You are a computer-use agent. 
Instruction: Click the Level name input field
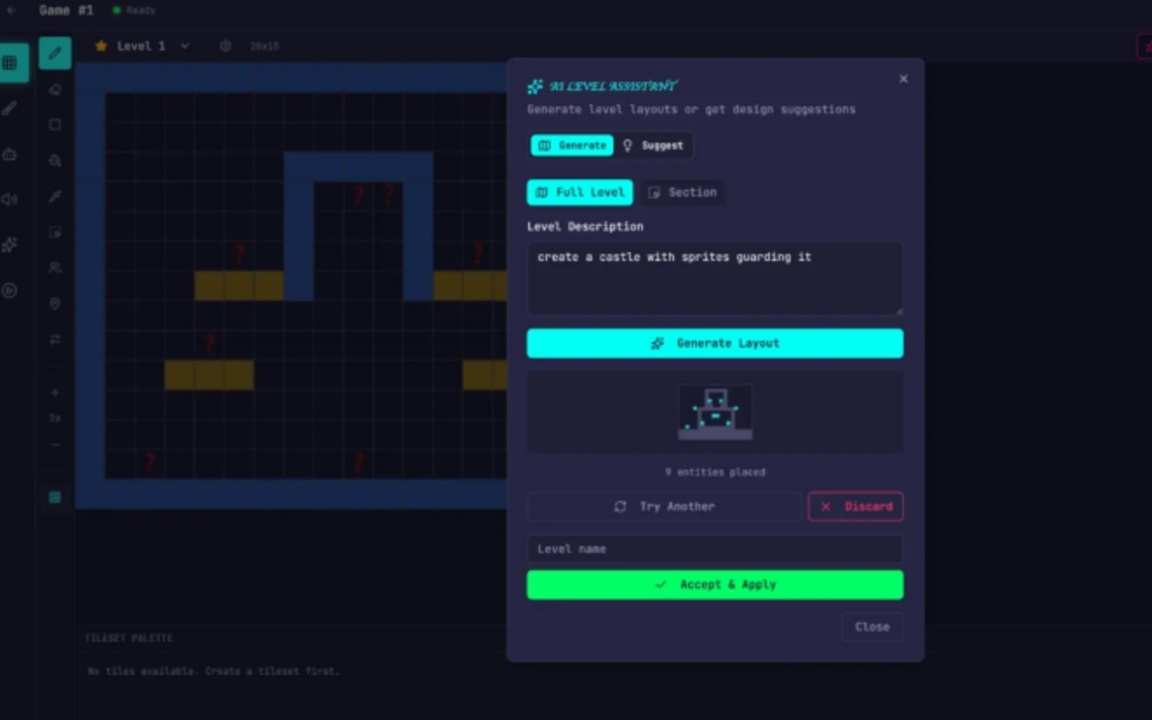(x=715, y=549)
